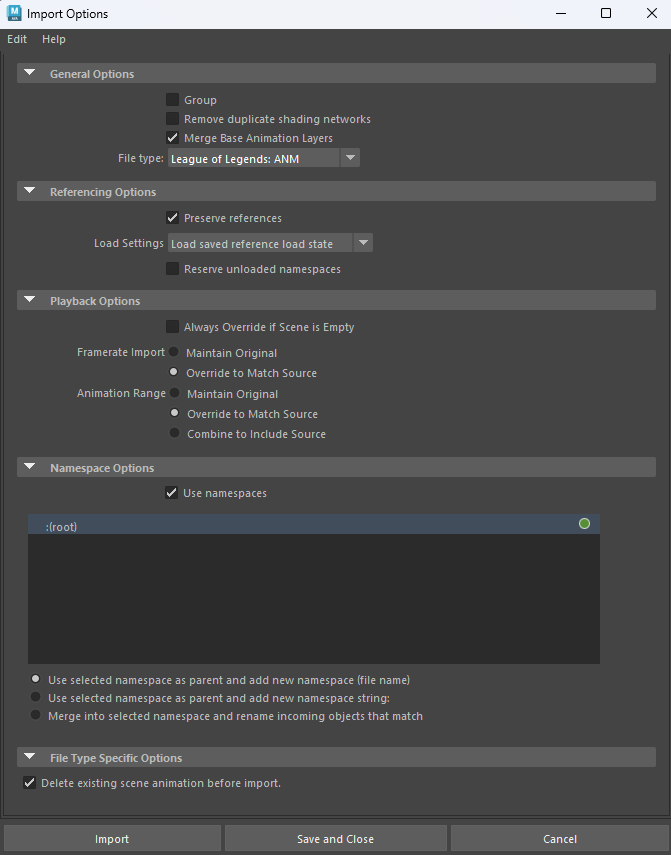Collapse the General Options section

point(30,73)
